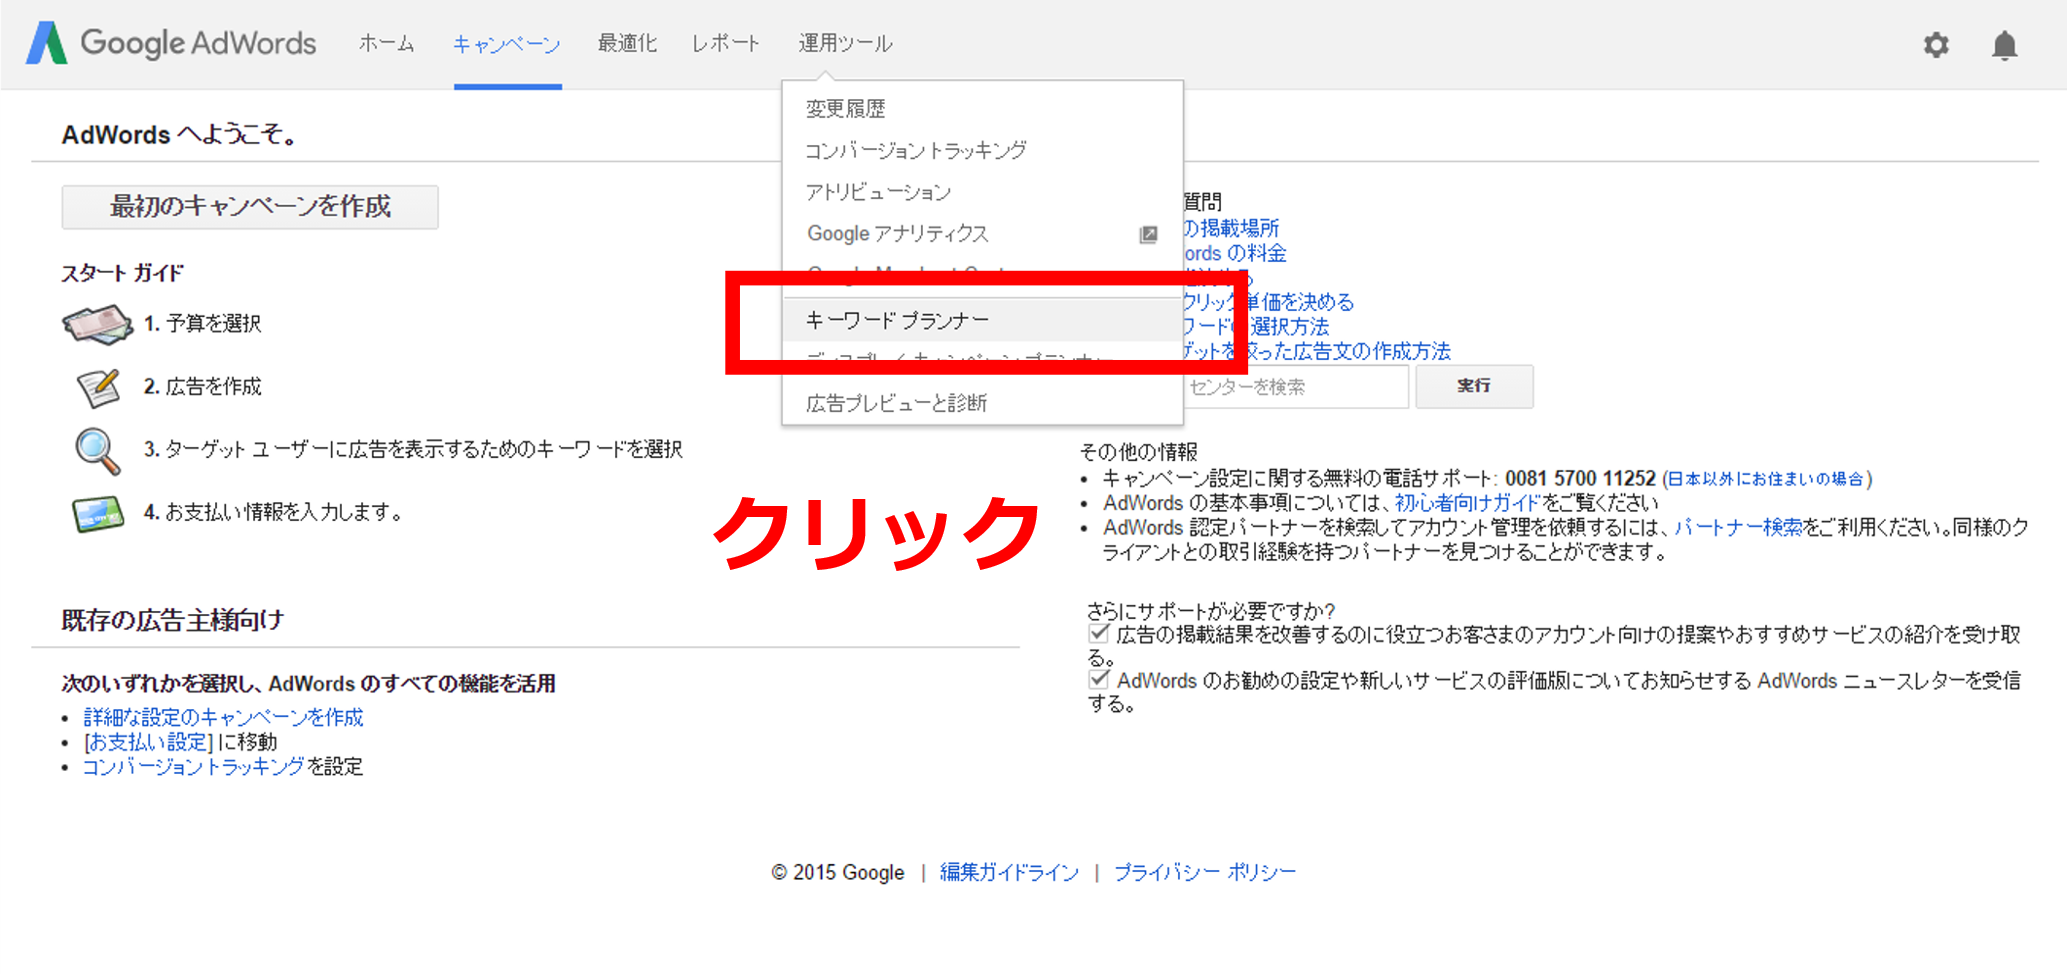Collapse the 運用ツール dropdown menu

tap(846, 43)
